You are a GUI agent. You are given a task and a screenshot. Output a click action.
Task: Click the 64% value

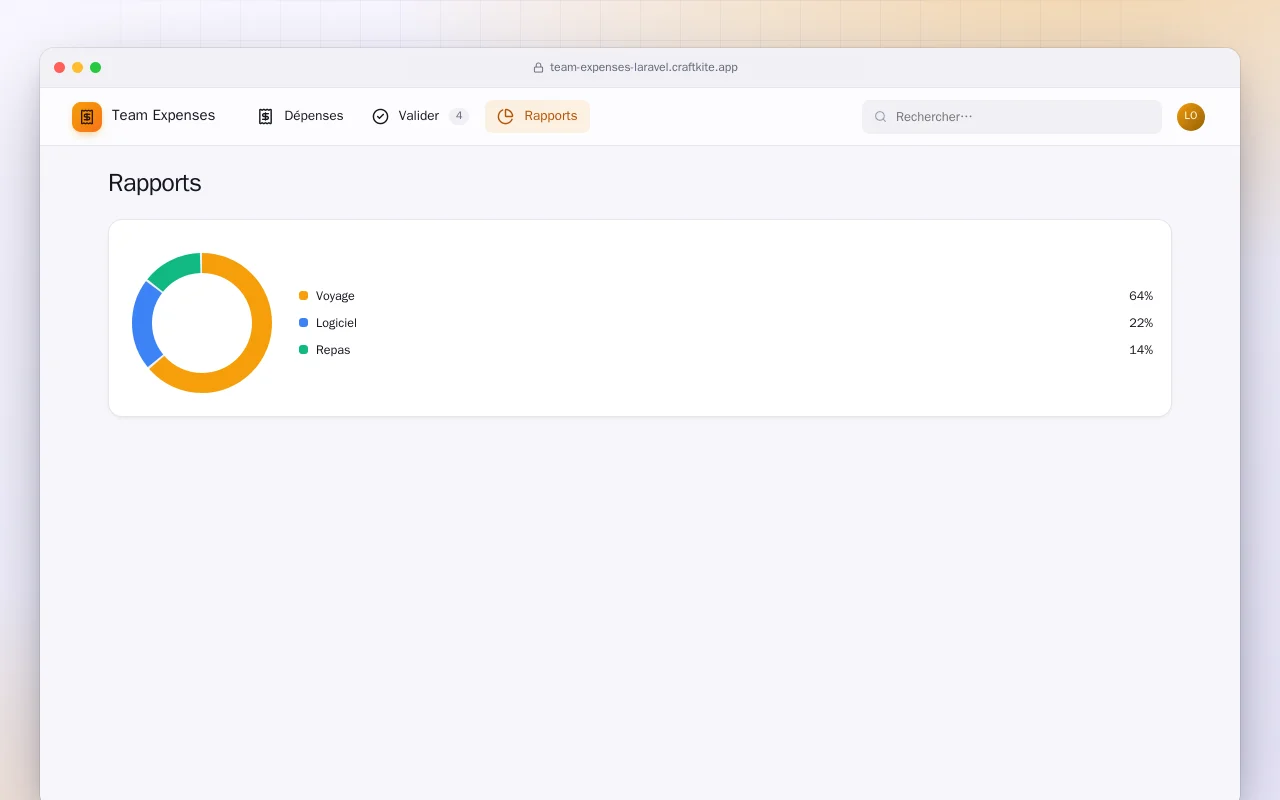[1141, 296]
